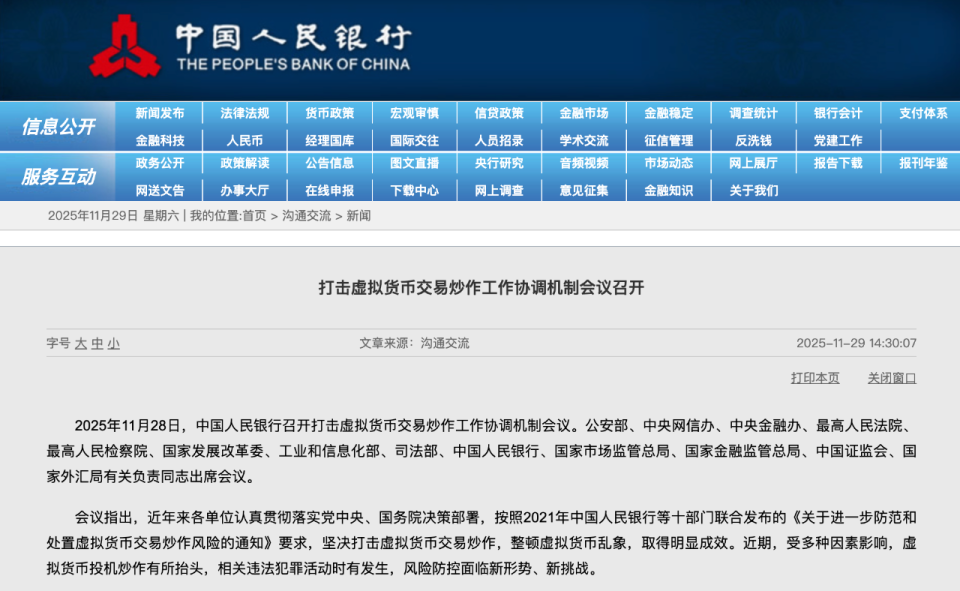Open the 新闻发布 menu
This screenshot has width=960, height=591.
tap(157, 112)
